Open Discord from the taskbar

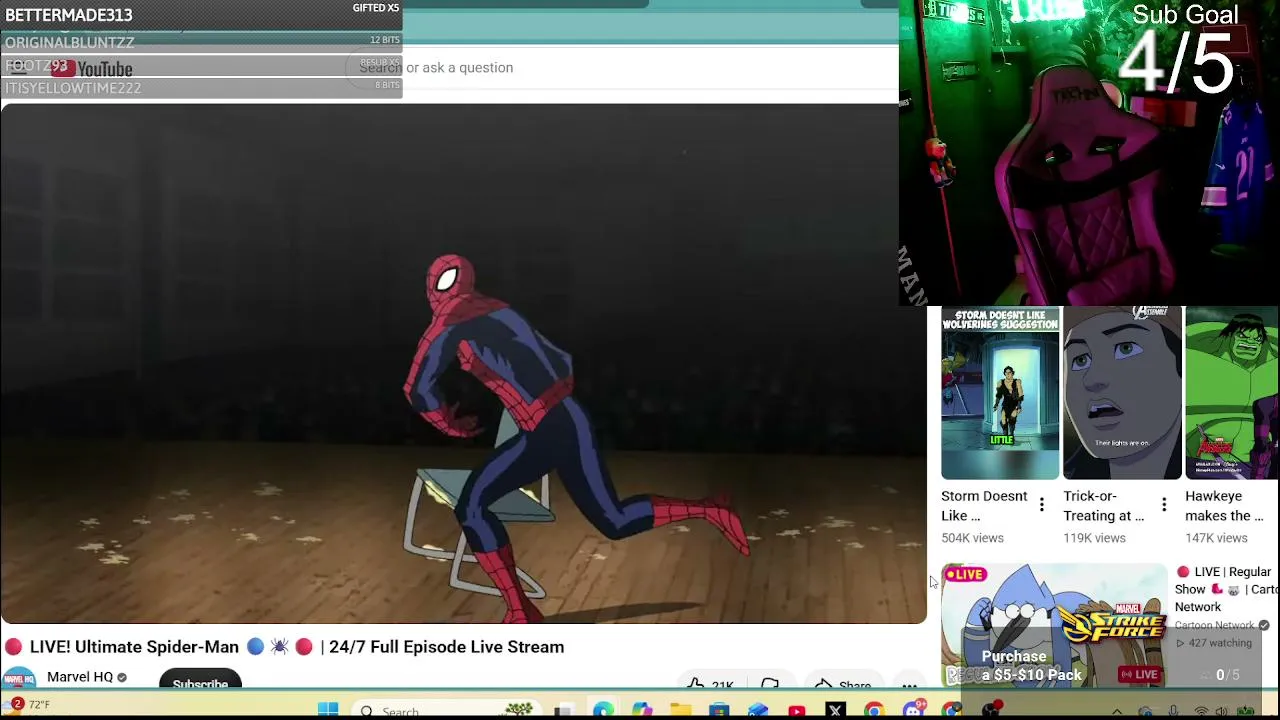point(912,710)
